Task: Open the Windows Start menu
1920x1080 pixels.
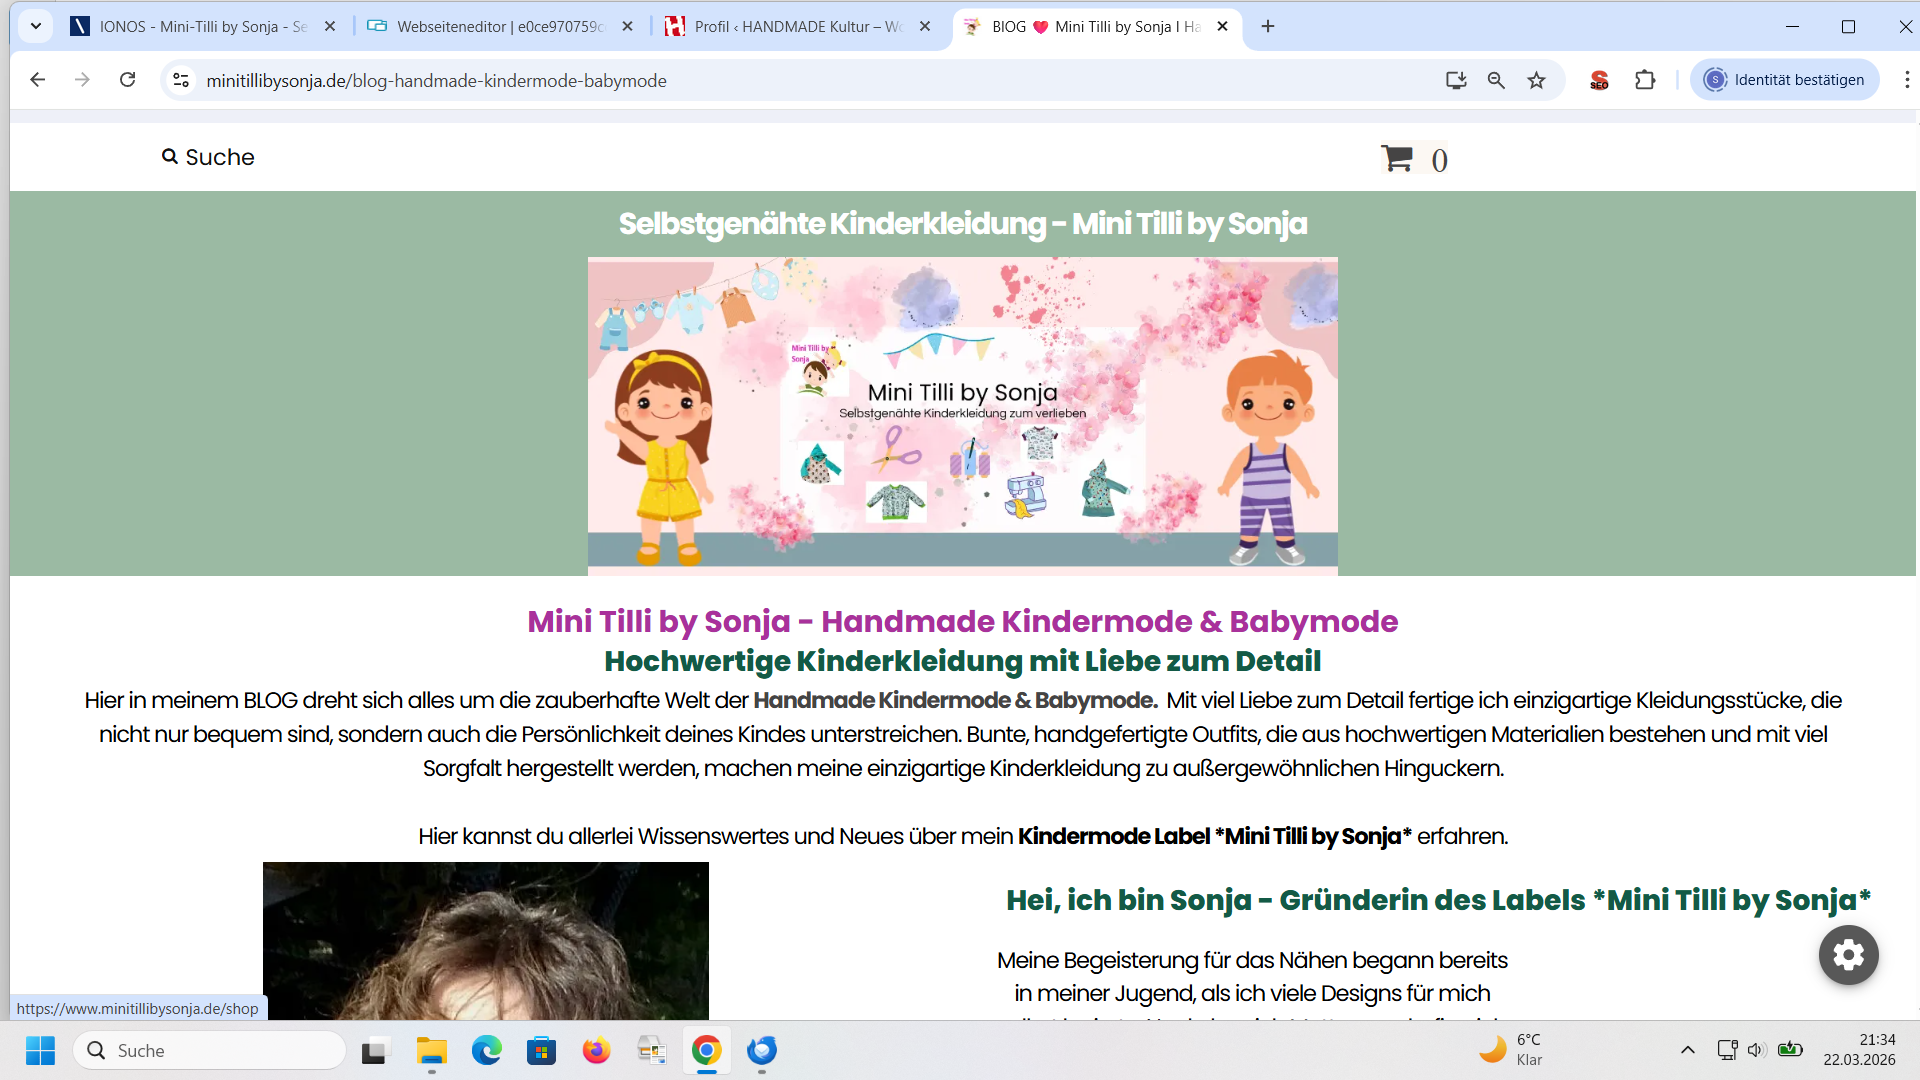Action: point(40,1050)
